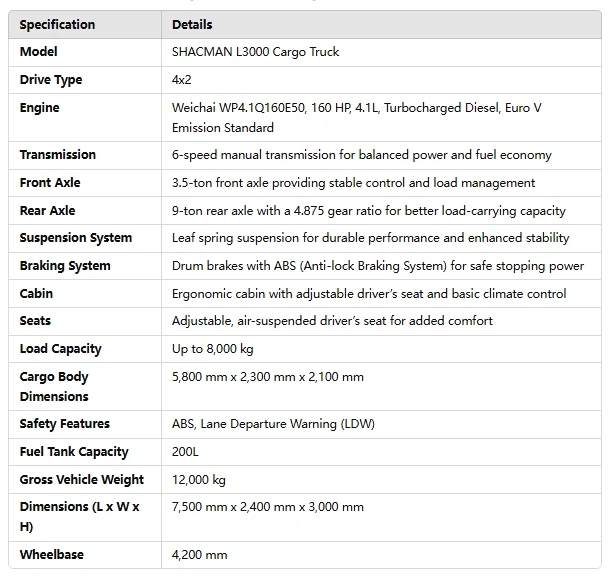Screen dimensions: 611x580
Task: Click the Suspension System row label
Action: [76, 238]
